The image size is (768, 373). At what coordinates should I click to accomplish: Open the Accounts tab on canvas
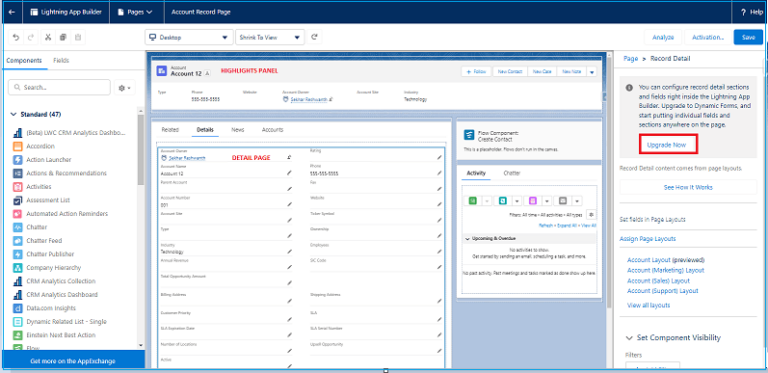[273, 130]
